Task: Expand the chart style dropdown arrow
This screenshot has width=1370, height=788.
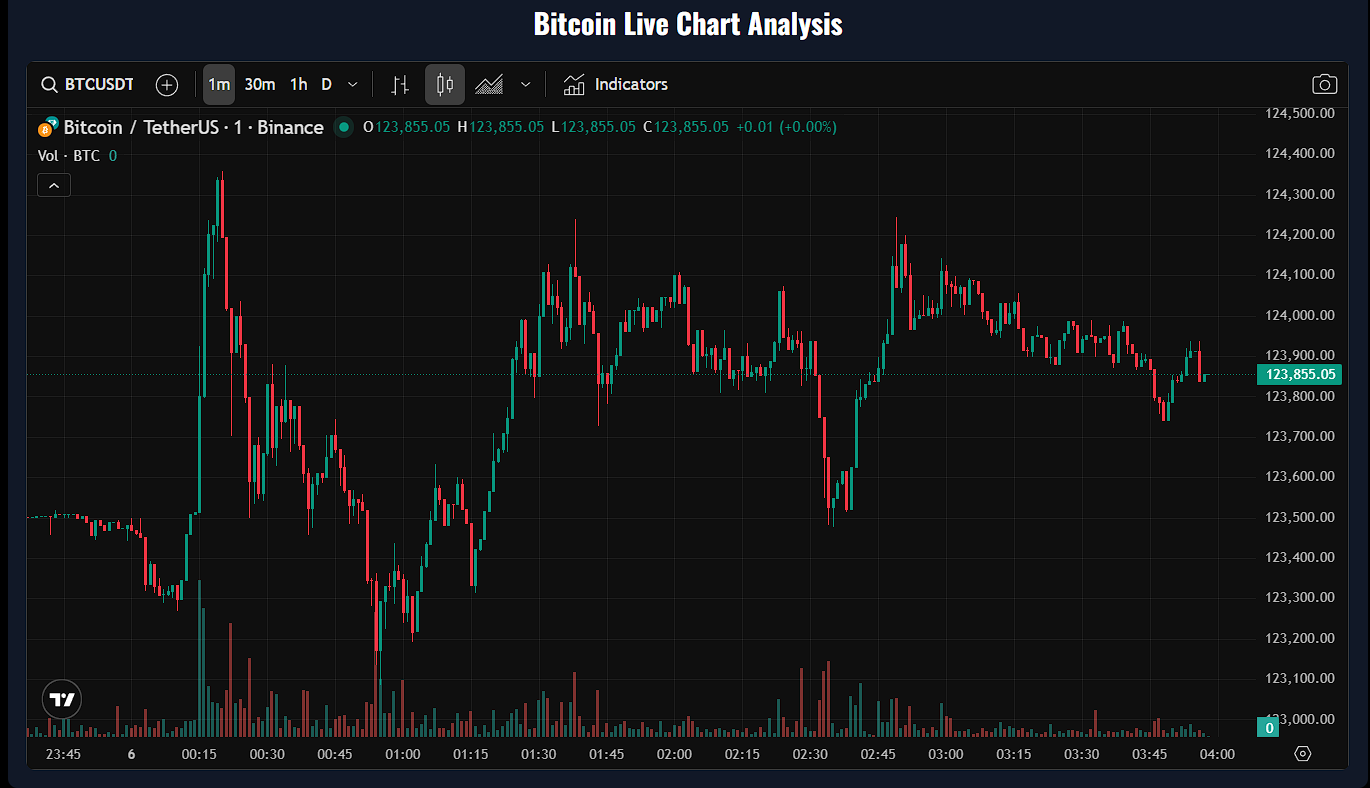Action: click(524, 84)
